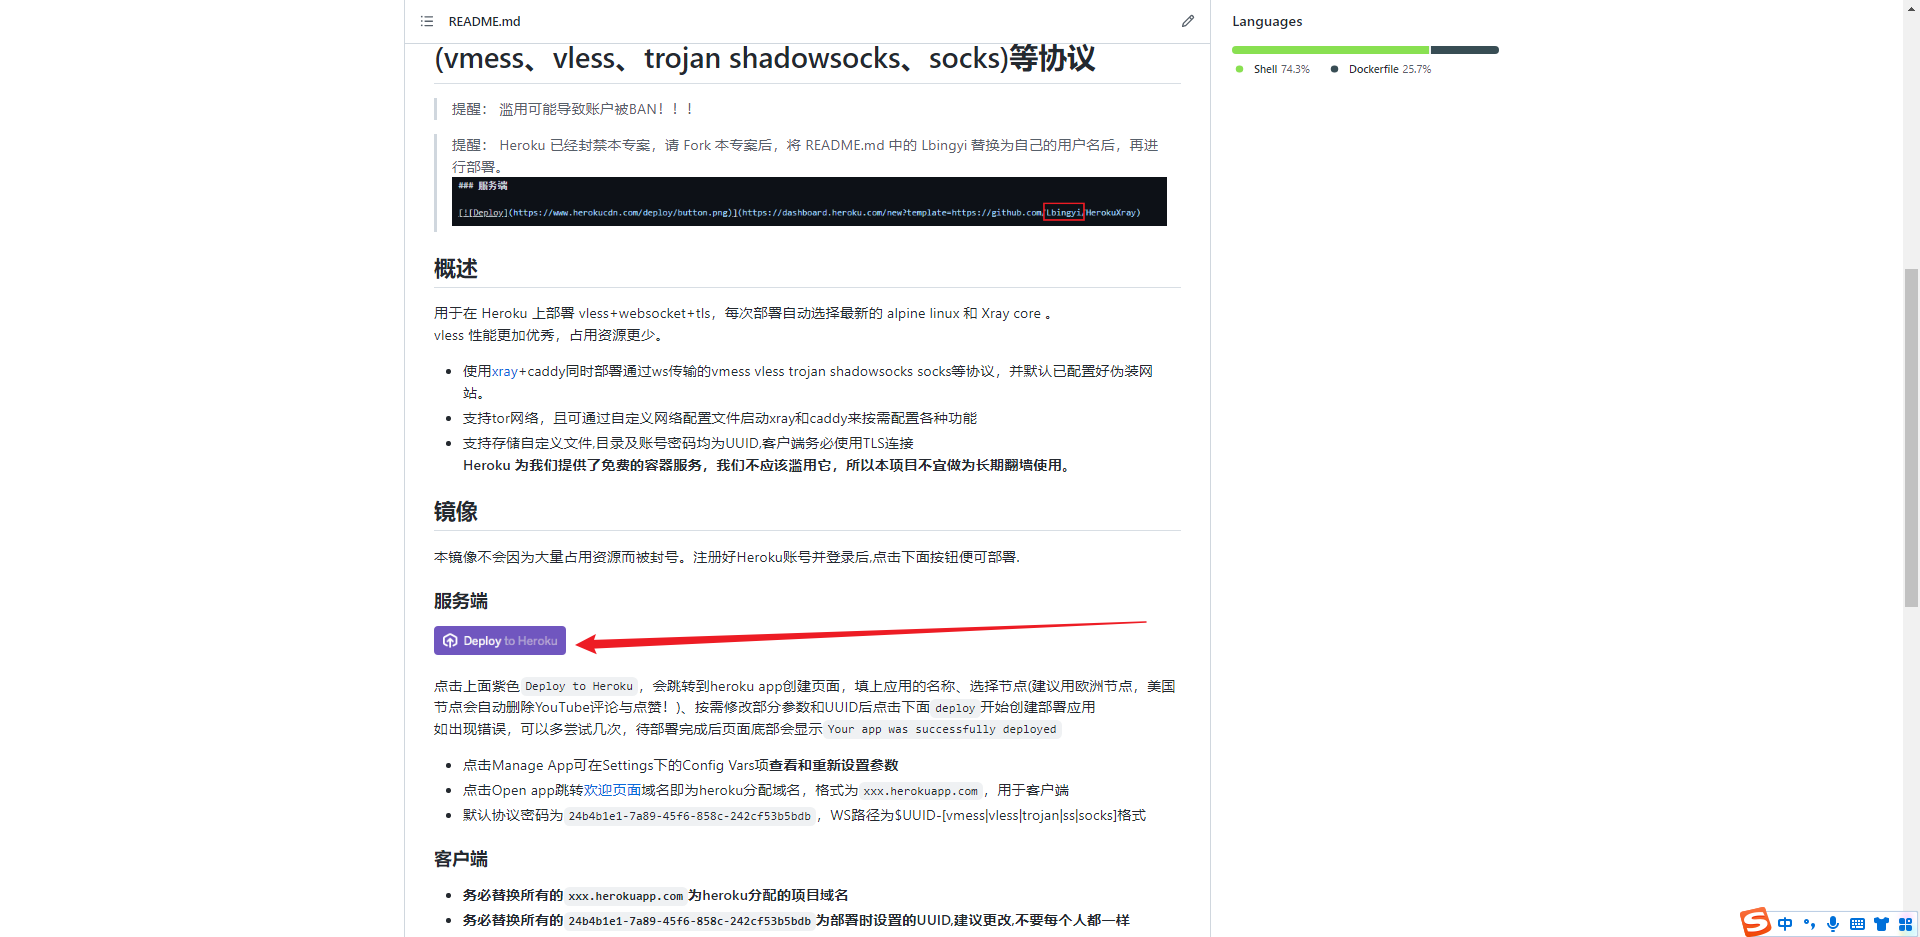This screenshot has width=1920, height=937.
Task: Click the 服务端 section heading
Action: click(x=461, y=601)
